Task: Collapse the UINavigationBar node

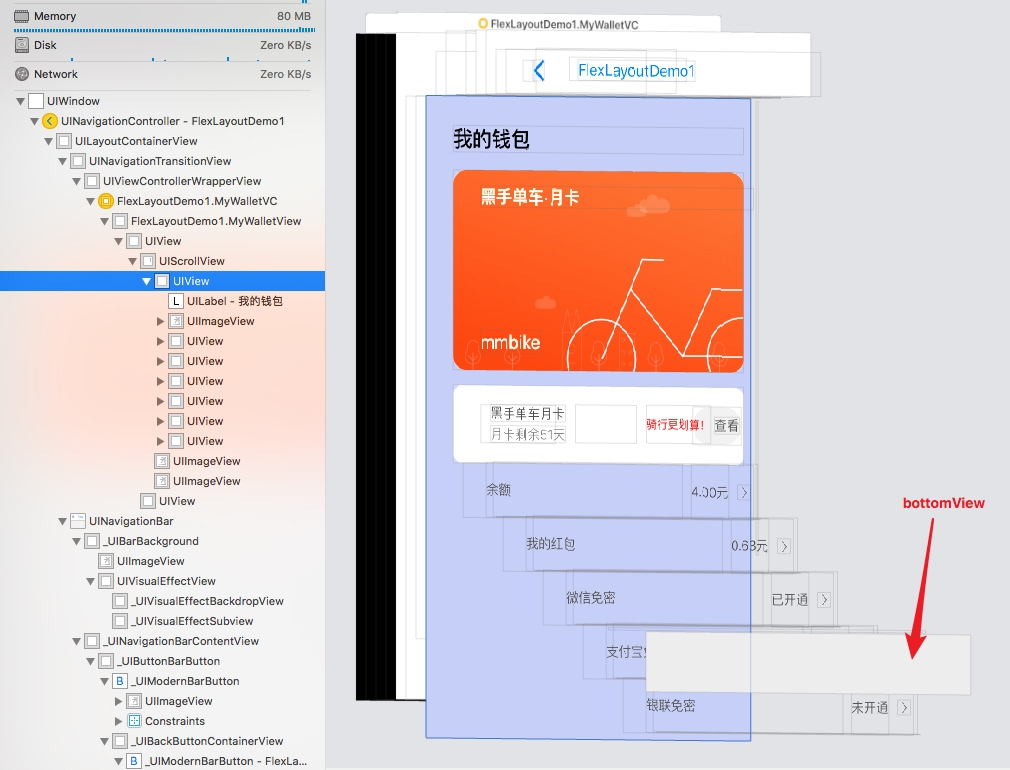Action: [x=62, y=521]
